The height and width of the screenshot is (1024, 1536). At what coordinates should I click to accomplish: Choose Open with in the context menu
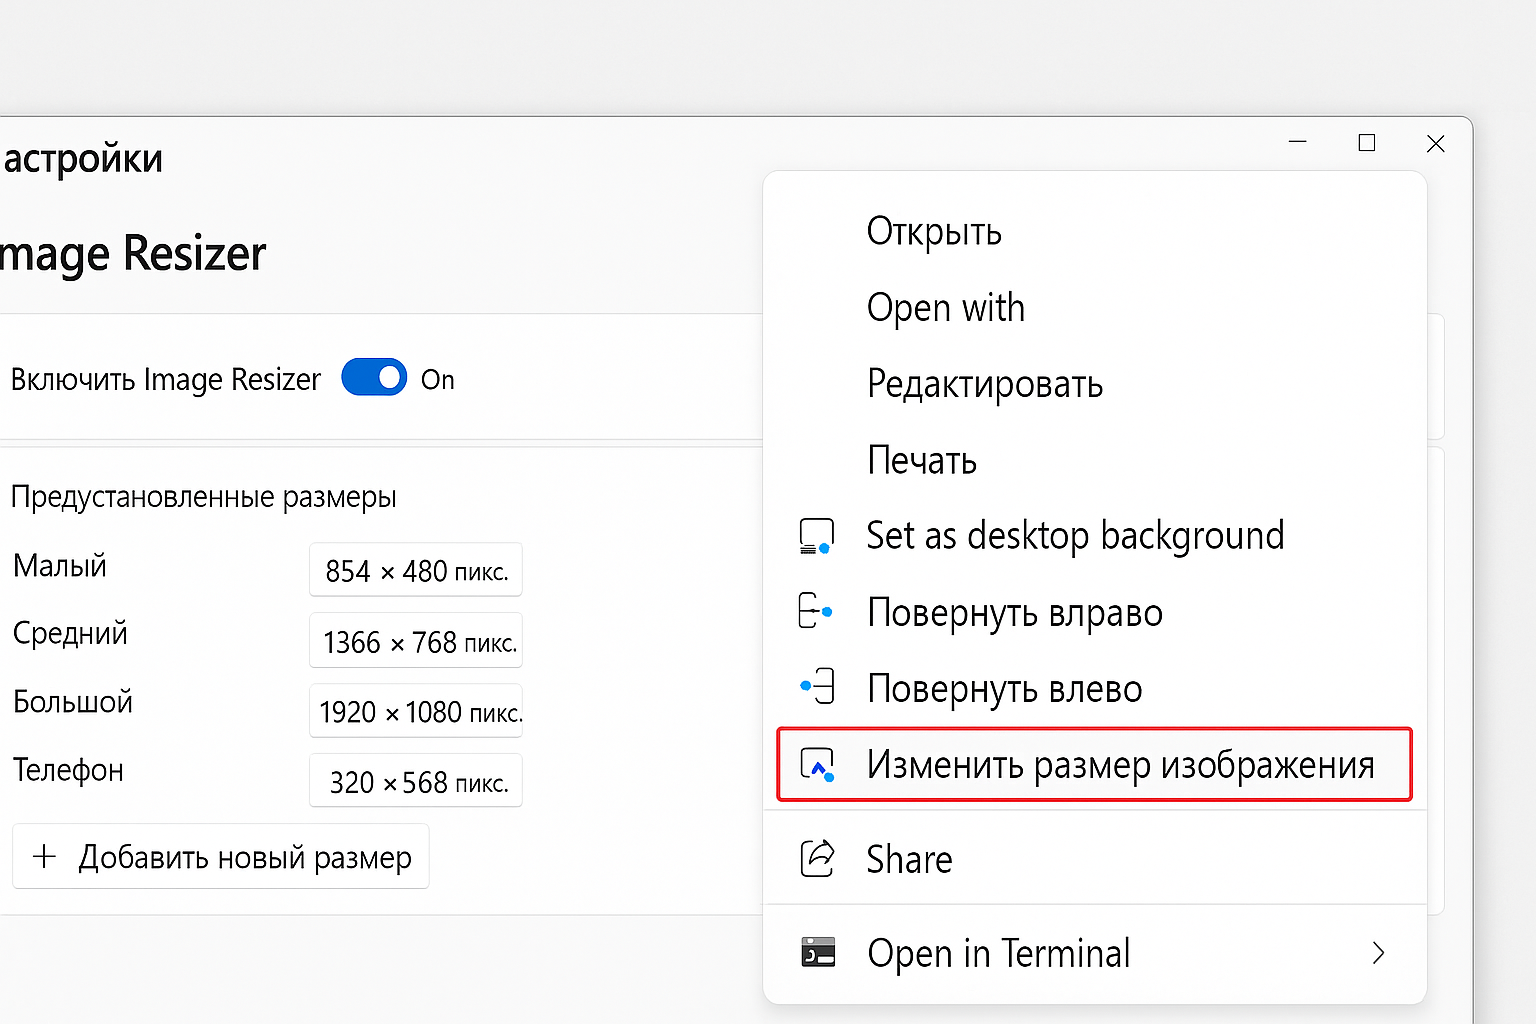coord(945,308)
